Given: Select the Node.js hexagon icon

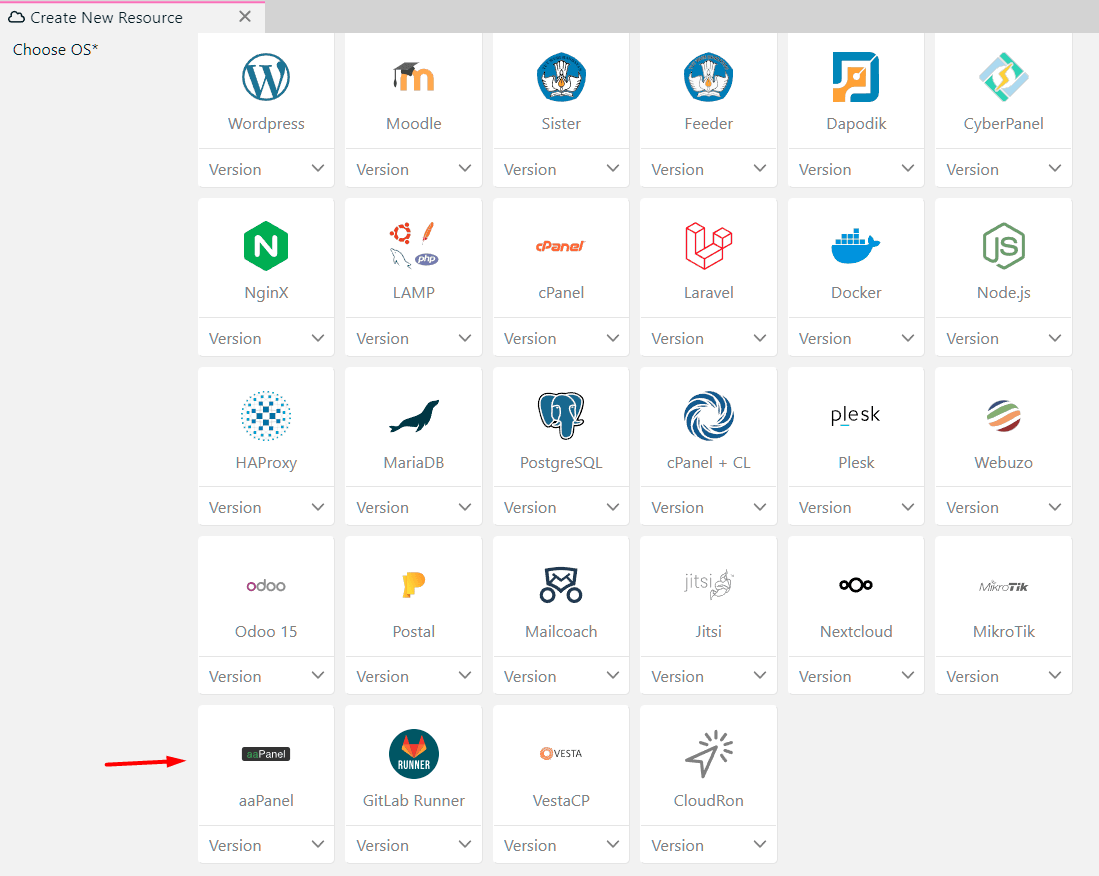Looking at the screenshot, I should tap(1003, 246).
